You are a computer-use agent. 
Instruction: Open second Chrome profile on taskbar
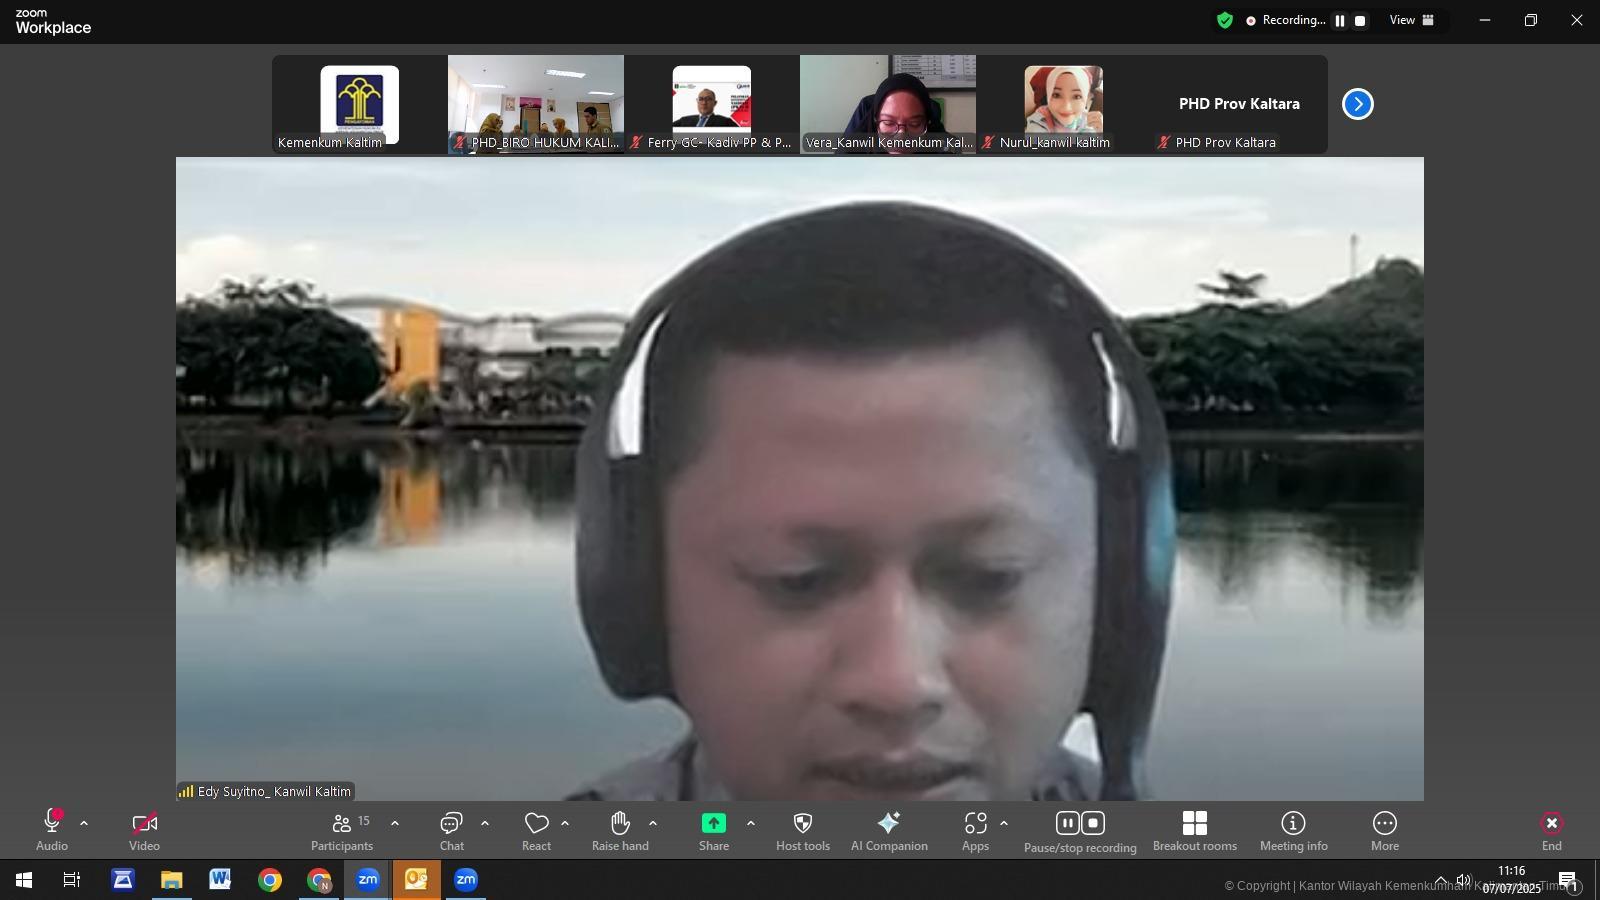[x=319, y=880]
